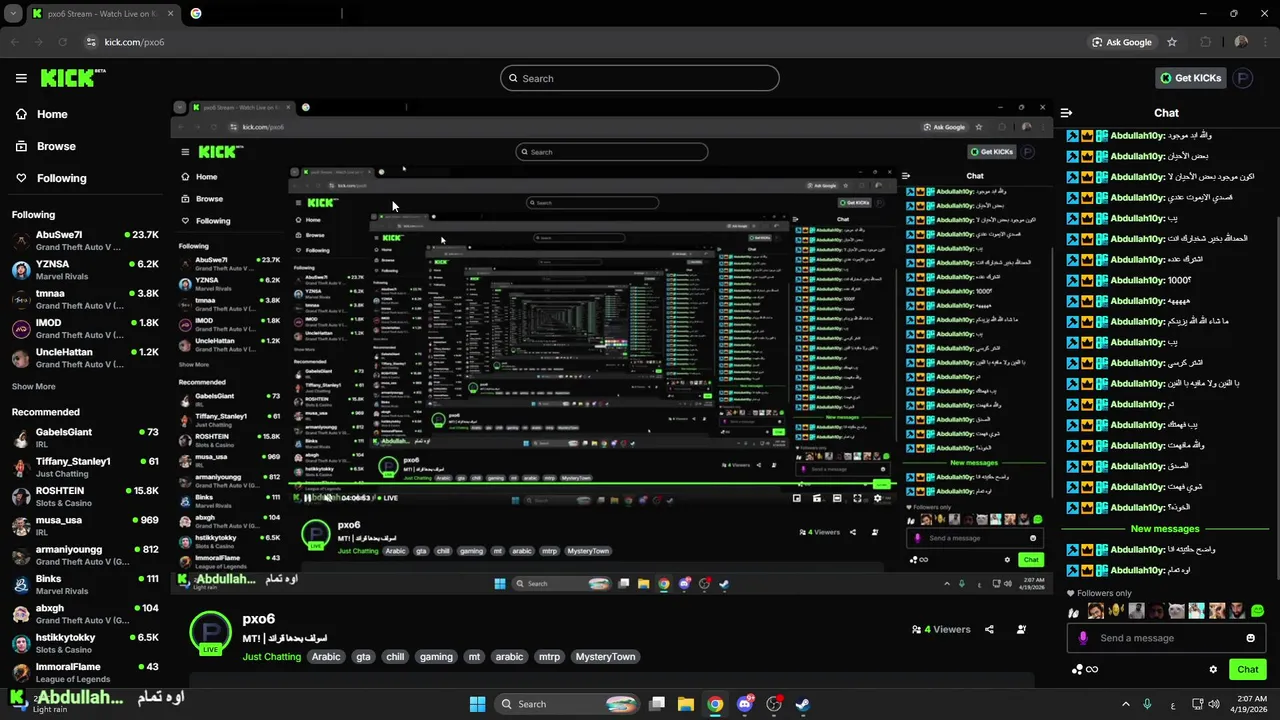
Task: View site information icon in address bar
Action: pyautogui.click(x=91, y=42)
